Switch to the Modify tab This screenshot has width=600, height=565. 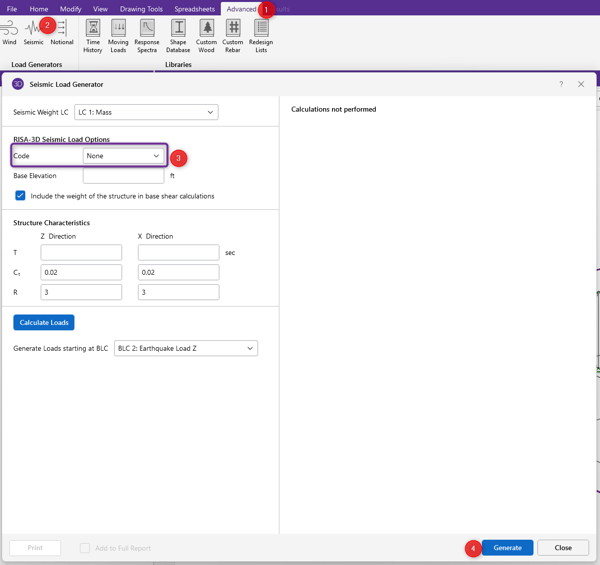(x=70, y=9)
